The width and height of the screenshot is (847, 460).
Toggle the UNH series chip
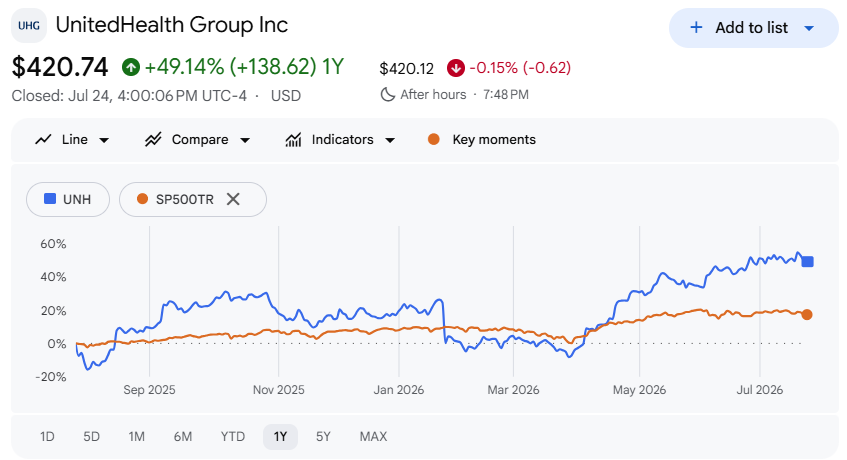pos(68,199)
